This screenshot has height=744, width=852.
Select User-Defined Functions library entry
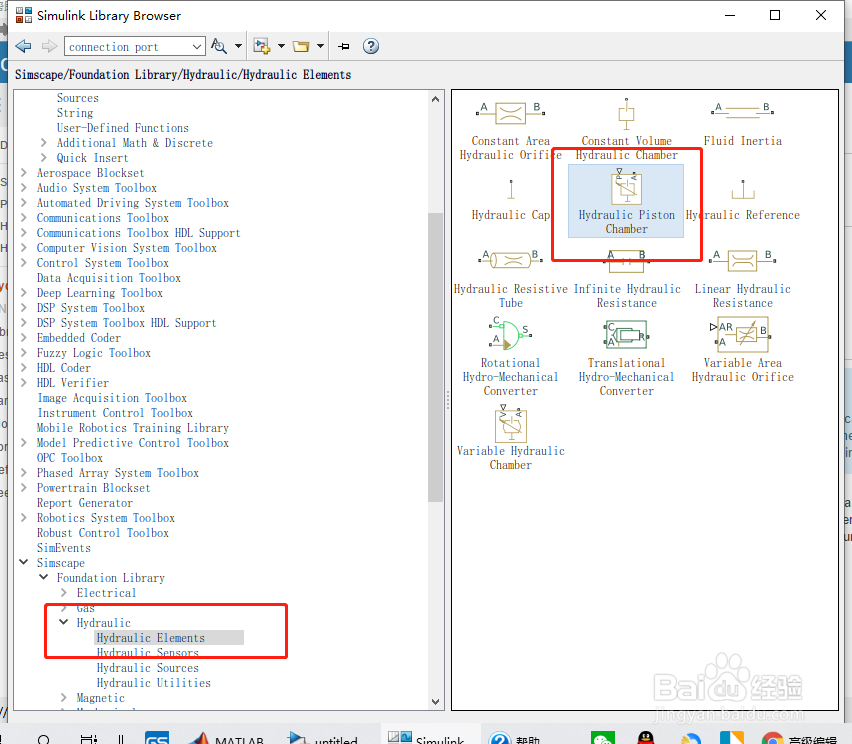pyautogui.click(x=123, y=128)
